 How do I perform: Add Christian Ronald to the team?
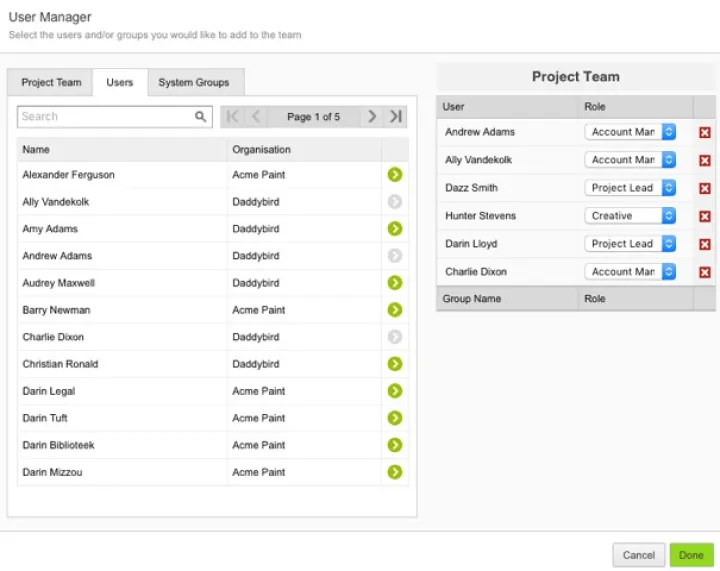(x=394, y=364)
